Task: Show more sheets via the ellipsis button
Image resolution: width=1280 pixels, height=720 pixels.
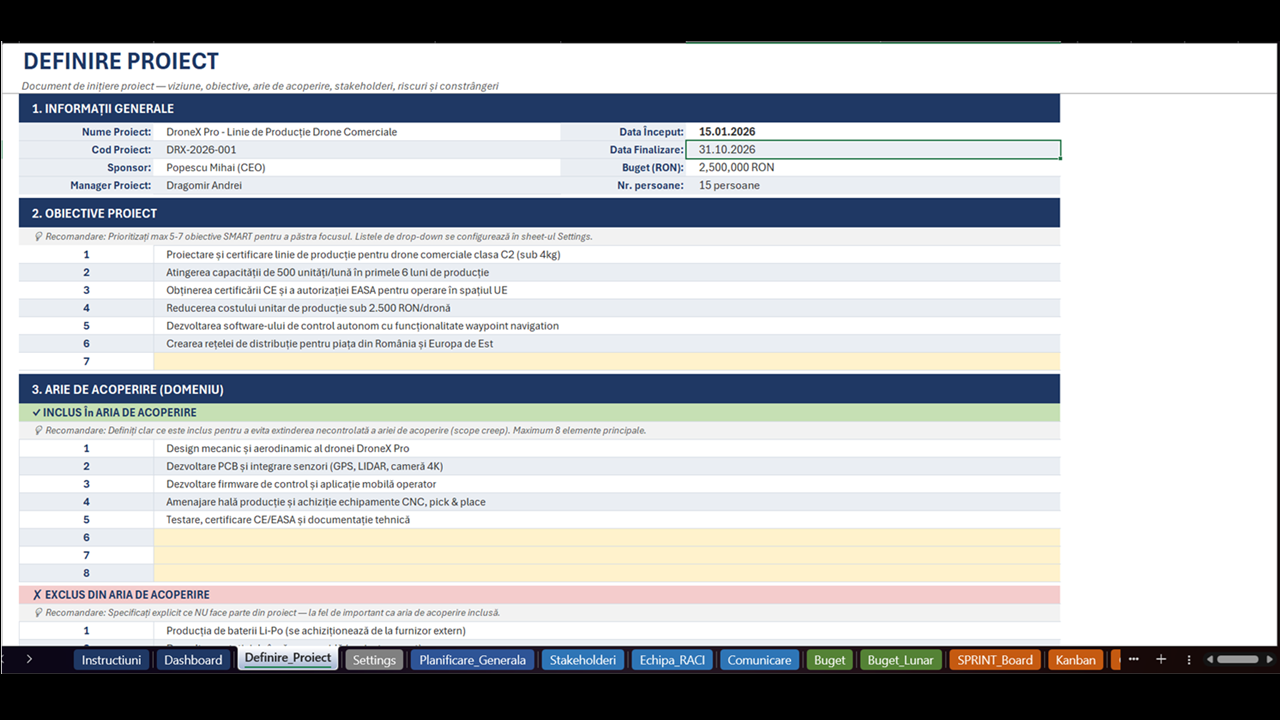Action: point(1133,659)
